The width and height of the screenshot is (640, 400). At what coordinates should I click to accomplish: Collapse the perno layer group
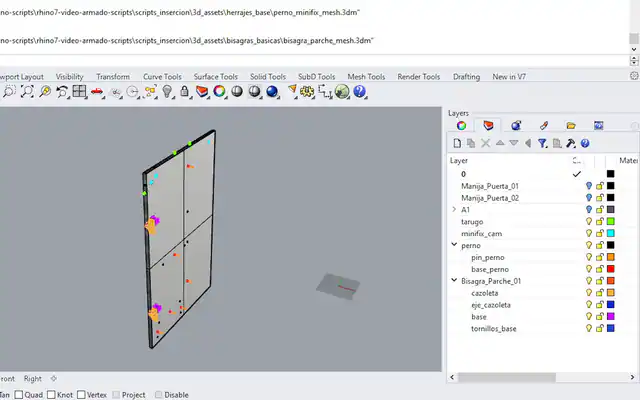click(x=454, y=245)
